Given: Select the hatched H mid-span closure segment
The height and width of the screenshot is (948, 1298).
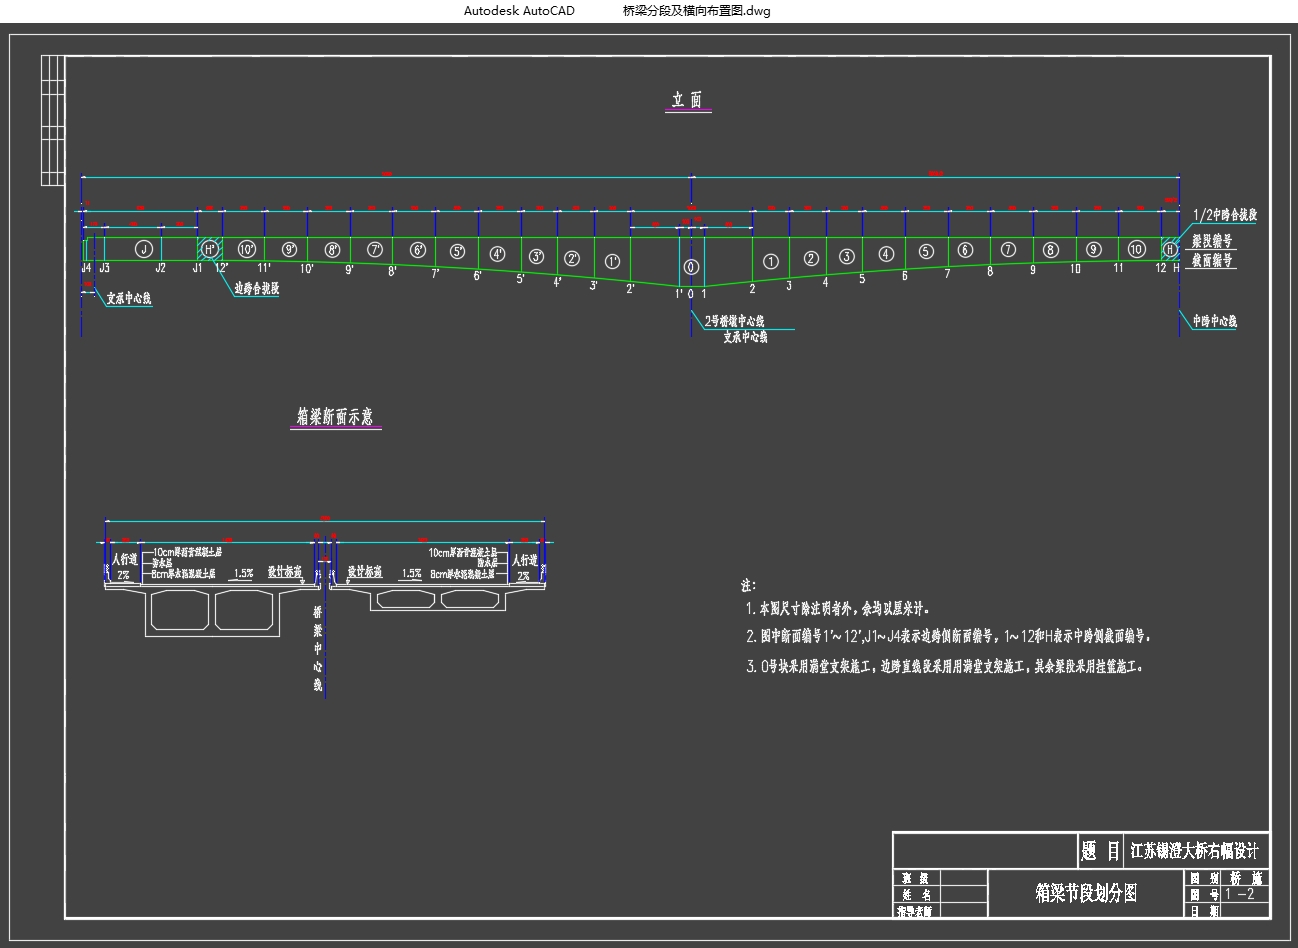Looking at the screenshot, I should [1169, 249].
